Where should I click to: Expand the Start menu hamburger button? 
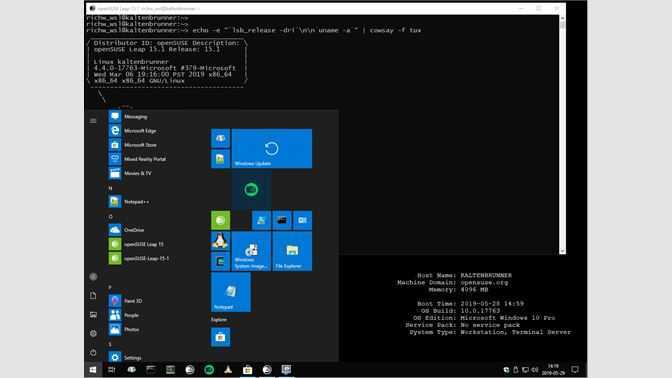pyautogui.click(x=93, y=121)
